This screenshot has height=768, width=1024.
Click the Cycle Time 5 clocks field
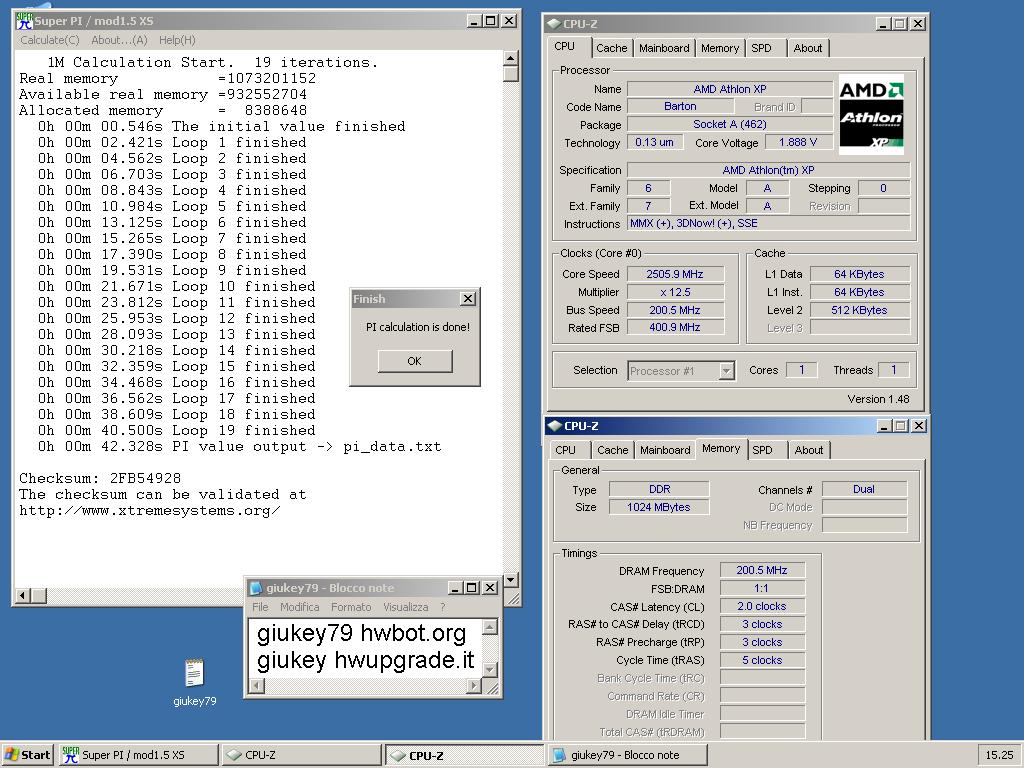(x=762, y=660)
